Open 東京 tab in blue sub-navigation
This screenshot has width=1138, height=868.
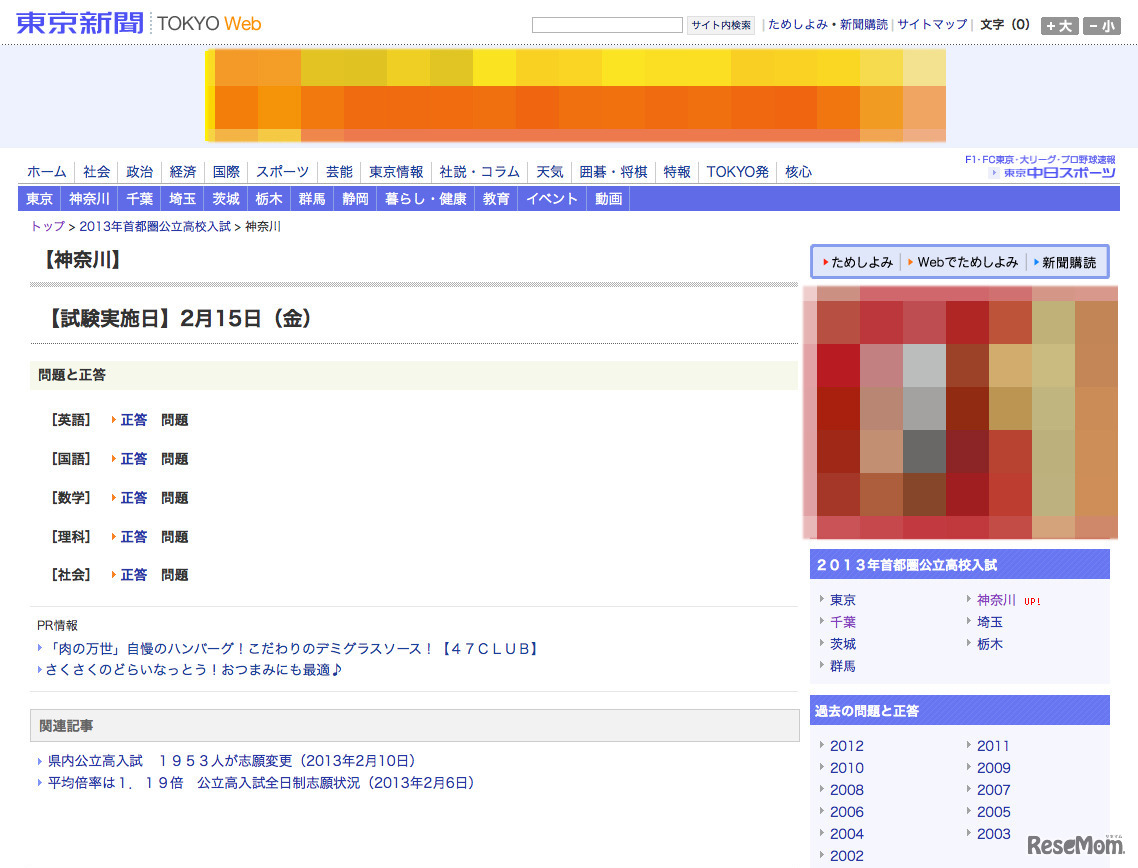(39, 199)
